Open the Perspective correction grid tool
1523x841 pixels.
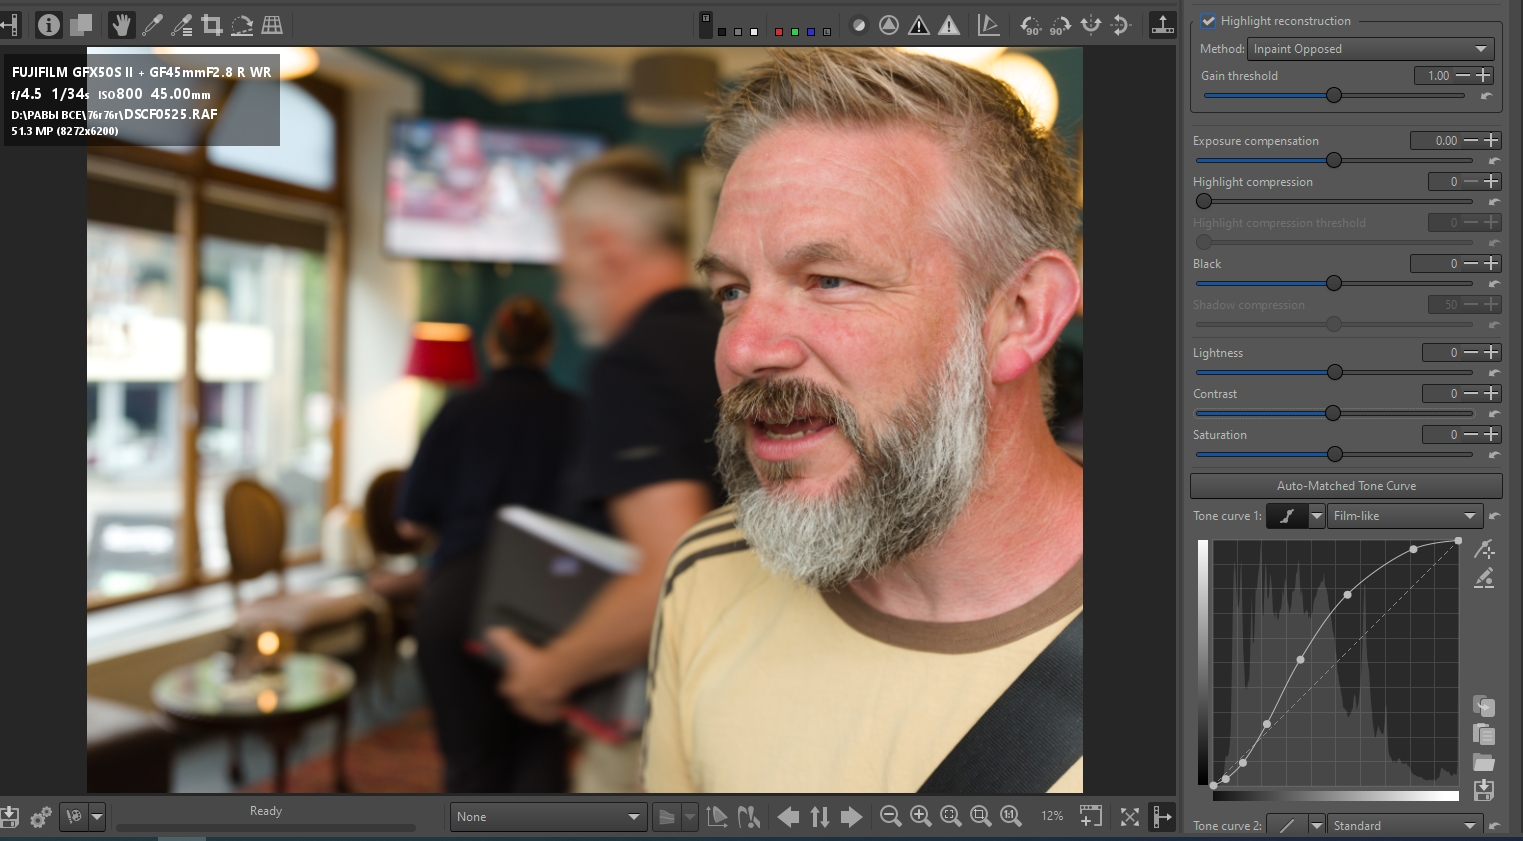click(x=272, y=25)
